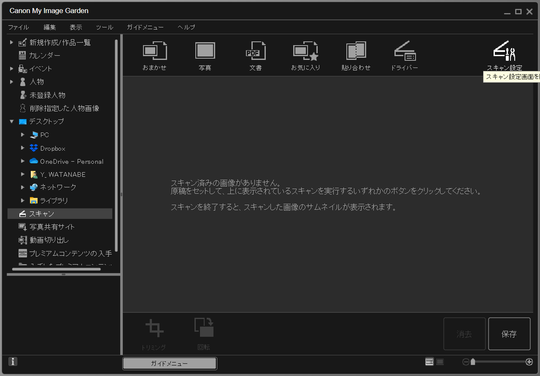Open the Tools (ツール) menu

coord(105,27)
